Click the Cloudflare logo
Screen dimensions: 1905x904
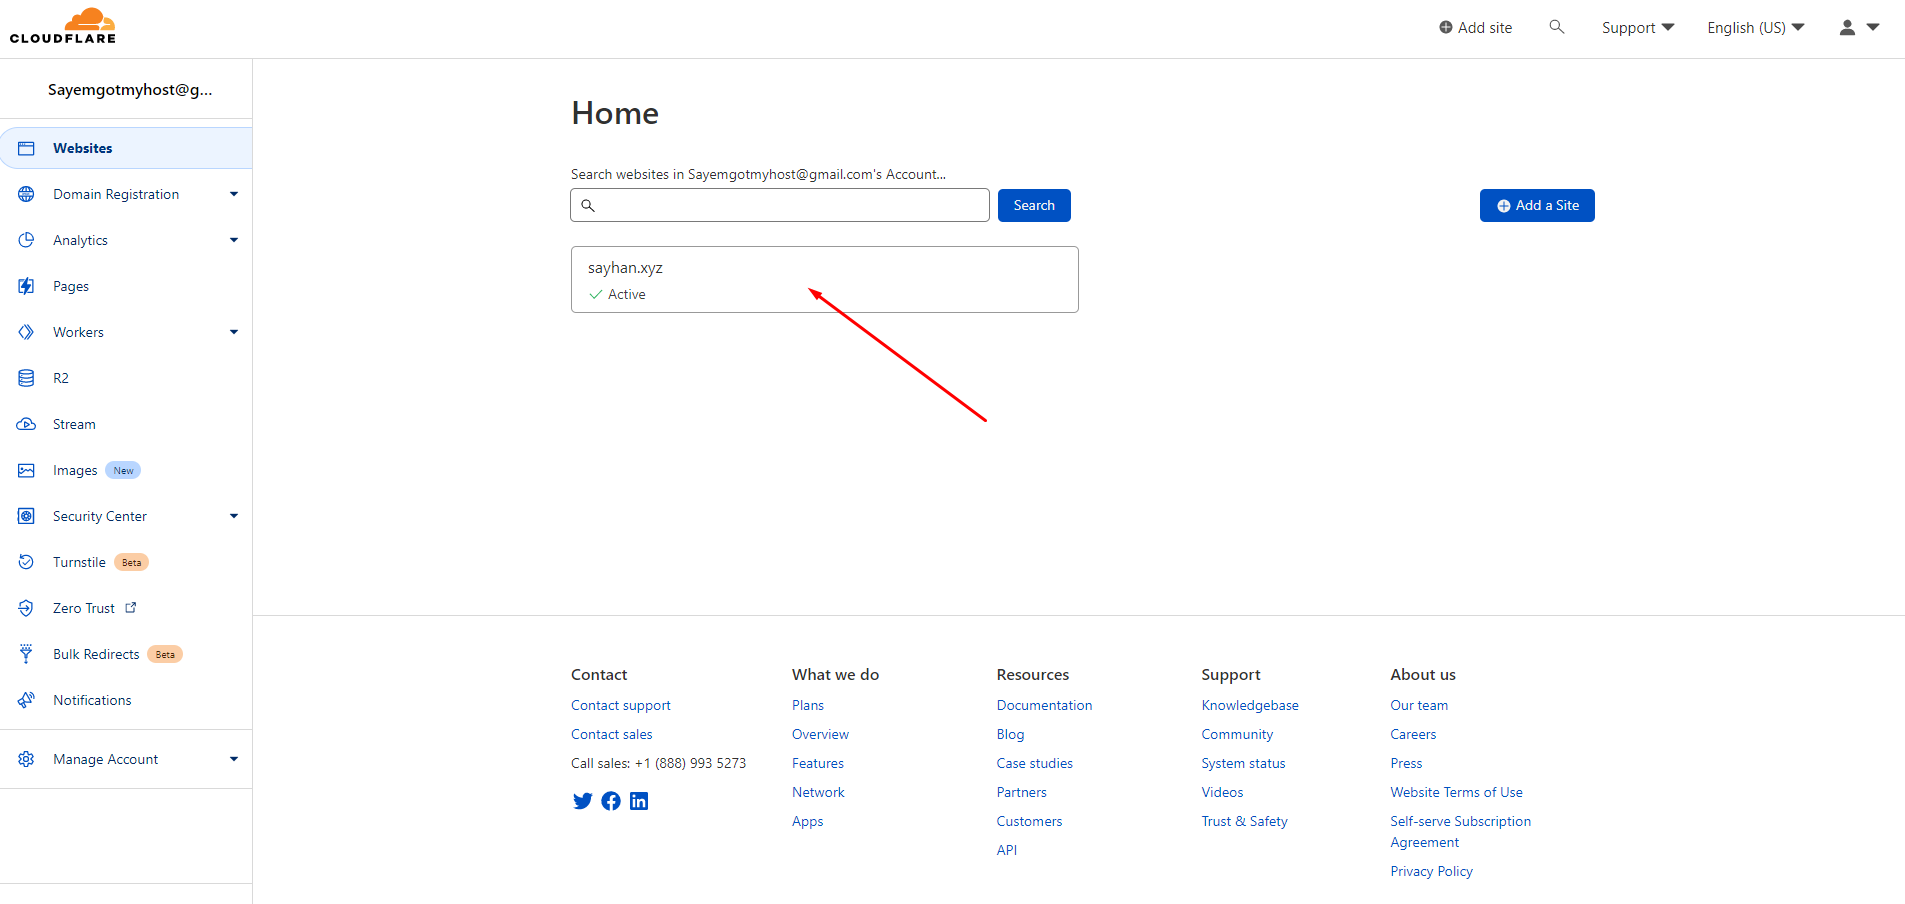[63, 26]
